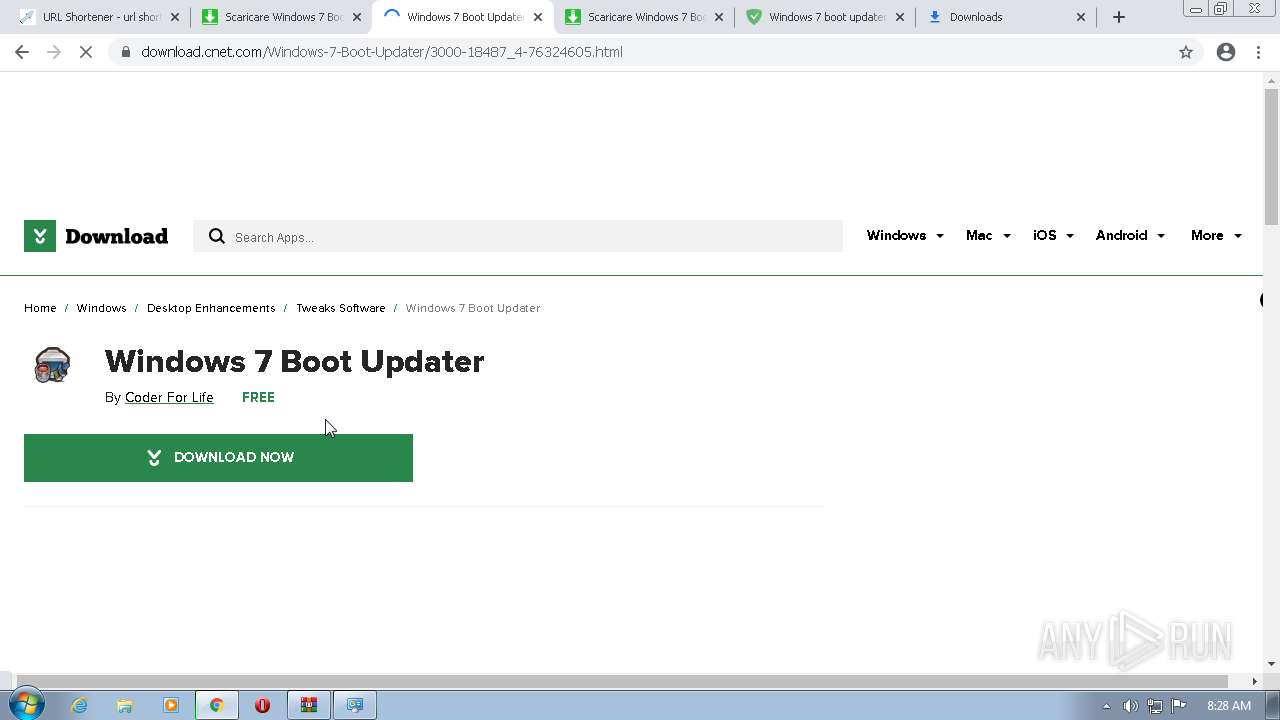This screenshot has width=1280, height=720.
Task: Click the vertical page scrollbar thumb
Action: point(1271,157)
